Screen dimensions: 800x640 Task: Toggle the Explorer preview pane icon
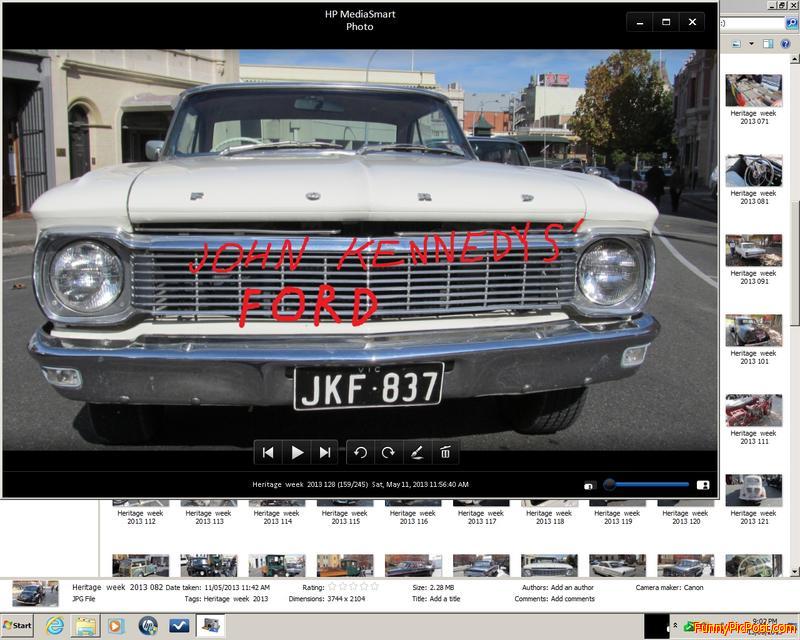pos(768,44)
